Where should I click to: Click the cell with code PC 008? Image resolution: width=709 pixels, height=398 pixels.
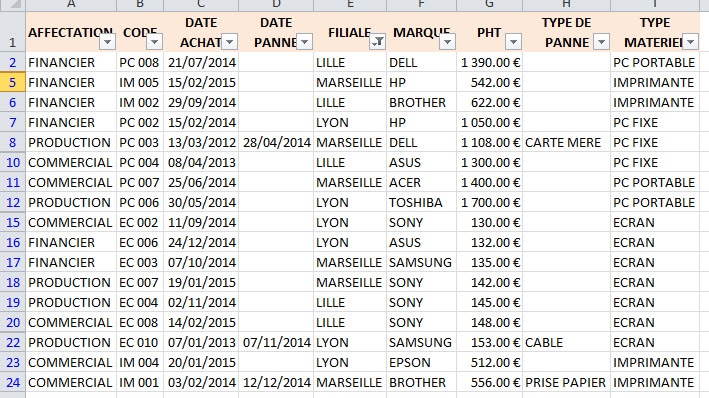(x=140, y=62)
